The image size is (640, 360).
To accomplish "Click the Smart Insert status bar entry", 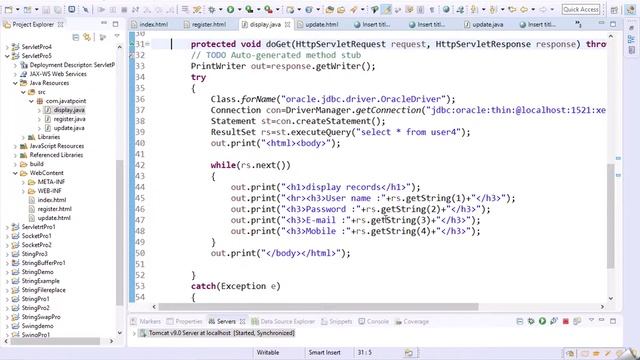I will [x=324, y=352].
